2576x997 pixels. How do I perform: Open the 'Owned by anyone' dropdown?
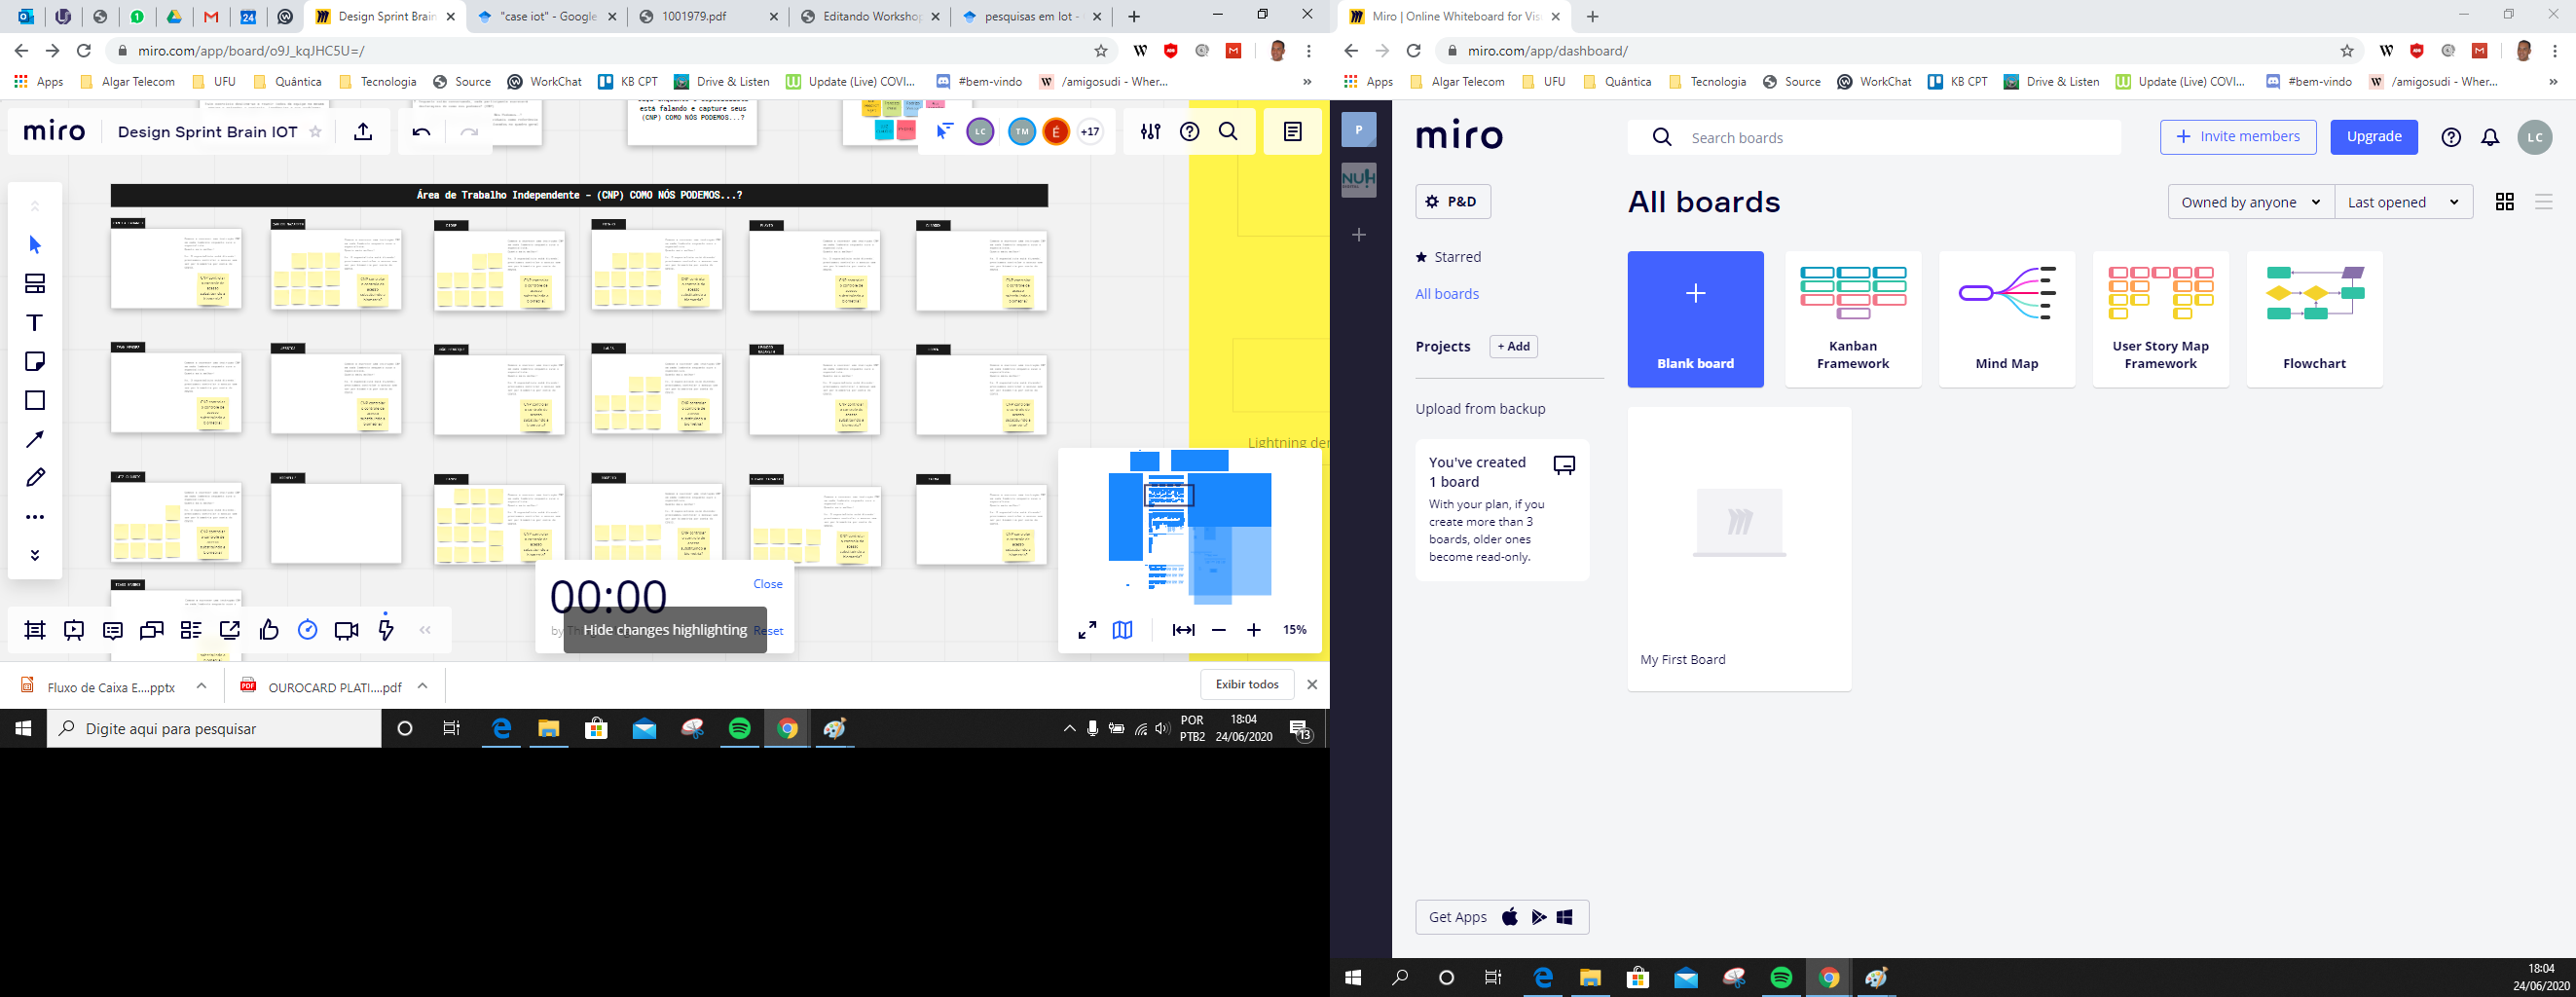pos(2249,202)
